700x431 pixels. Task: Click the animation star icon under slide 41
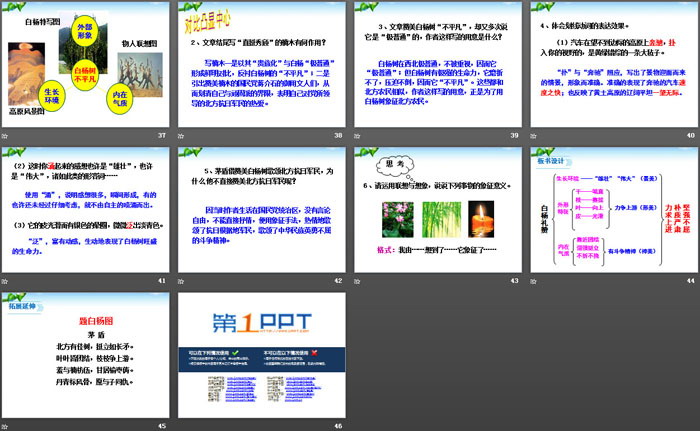pos(5,281)
